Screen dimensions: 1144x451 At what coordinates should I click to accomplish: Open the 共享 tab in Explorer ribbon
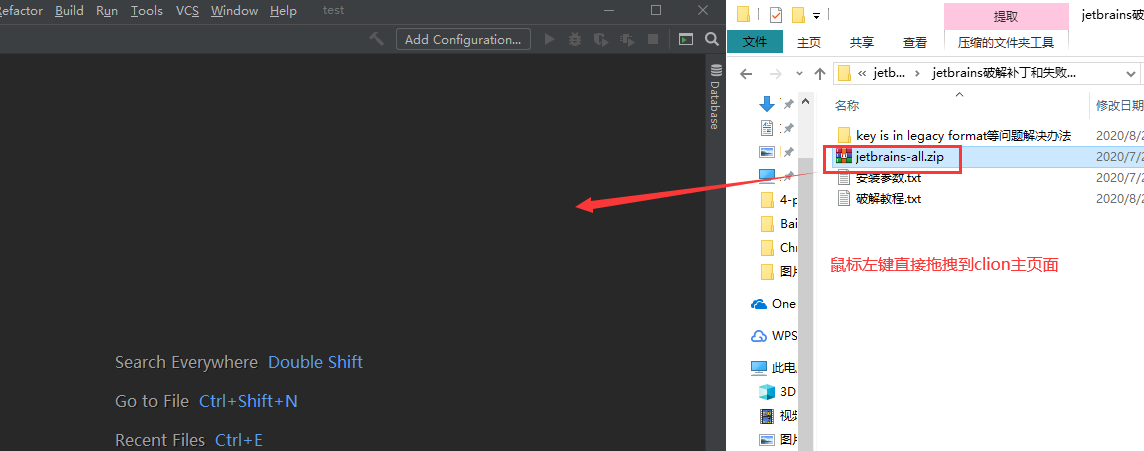coord(862,42)
